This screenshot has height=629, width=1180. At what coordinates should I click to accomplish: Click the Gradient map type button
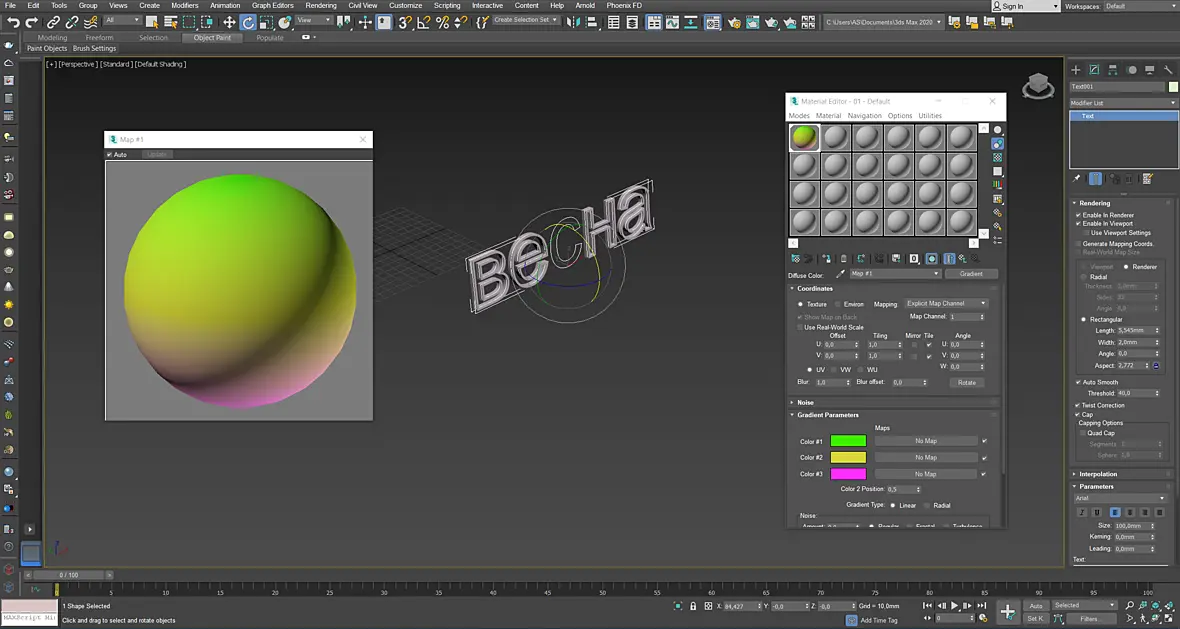pyautogui.click(x=971, y=274)
